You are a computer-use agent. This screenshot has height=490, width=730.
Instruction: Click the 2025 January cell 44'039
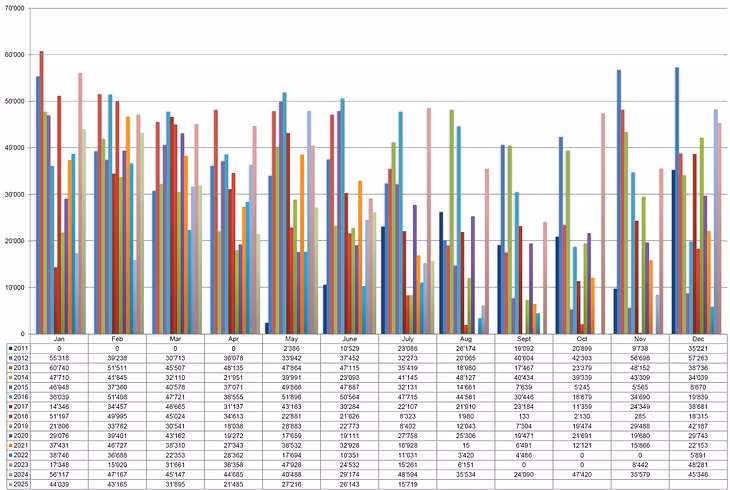59,484
